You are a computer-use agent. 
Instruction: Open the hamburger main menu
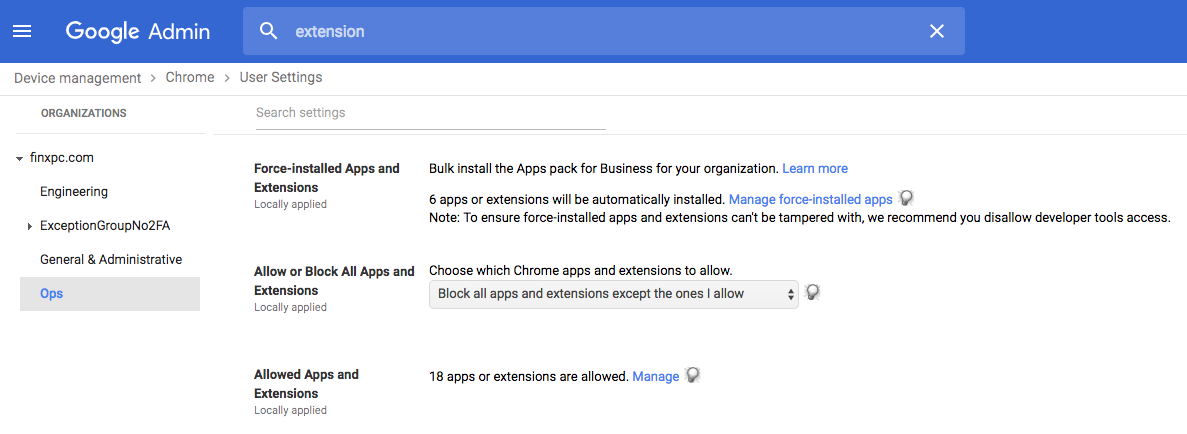23,31
